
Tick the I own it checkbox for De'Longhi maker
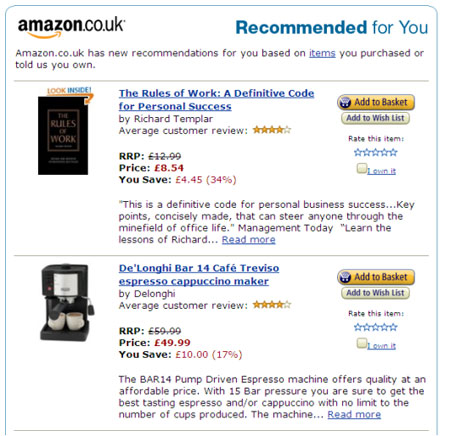click(x=362, y=343)
